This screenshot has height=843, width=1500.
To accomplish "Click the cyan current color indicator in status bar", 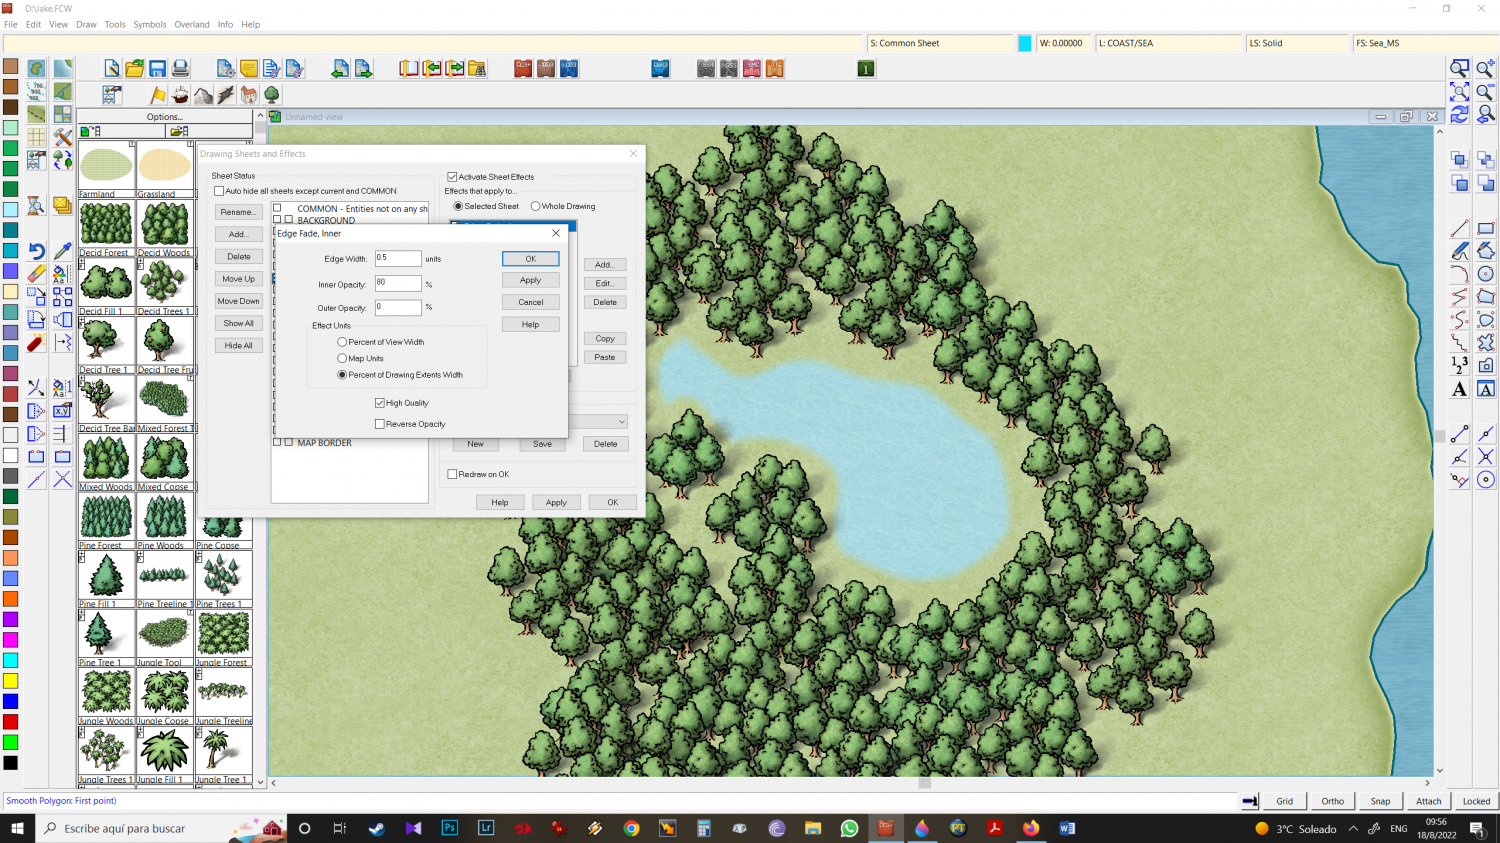I will [x=1025, y=43].
